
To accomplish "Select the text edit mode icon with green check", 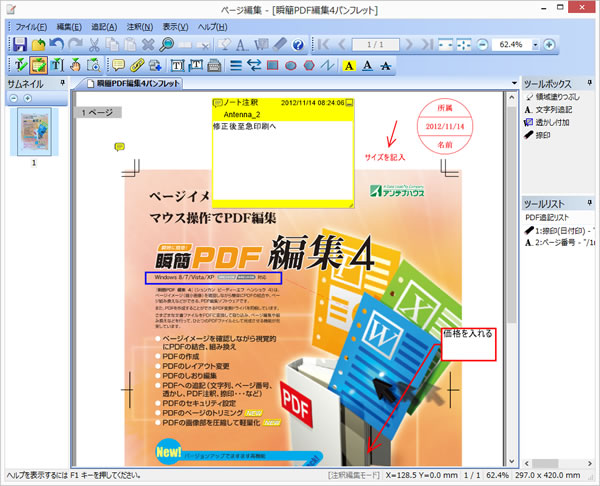I will [20, 65].
